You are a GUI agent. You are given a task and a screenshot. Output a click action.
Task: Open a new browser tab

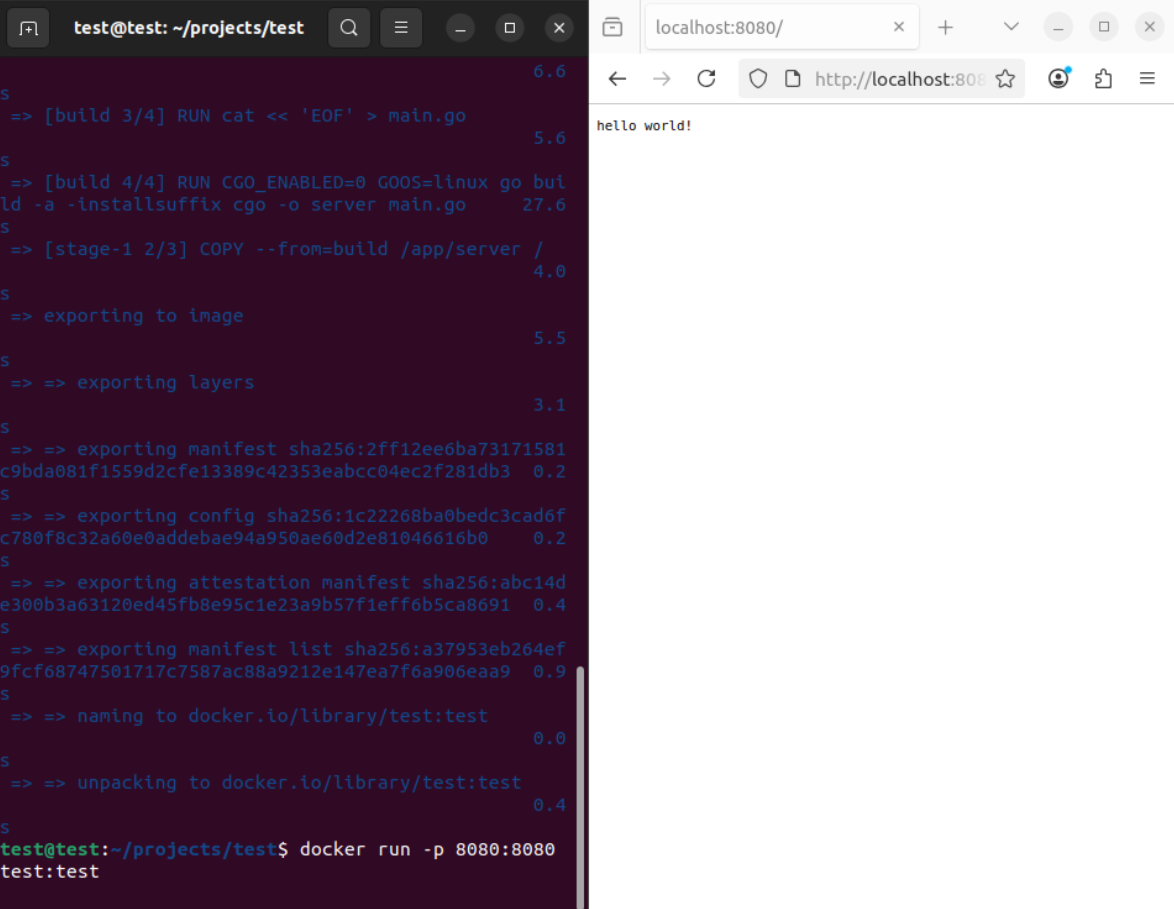coord(945,27)
